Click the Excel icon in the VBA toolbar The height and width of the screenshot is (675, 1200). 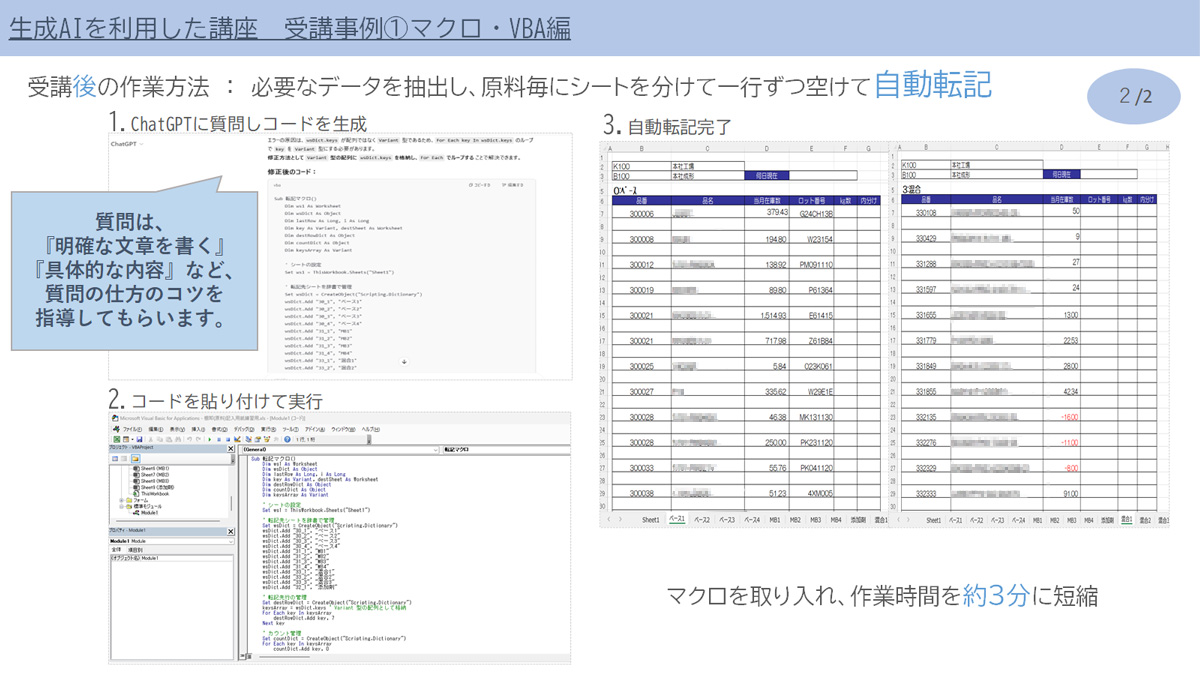click(x=117, y=439)
